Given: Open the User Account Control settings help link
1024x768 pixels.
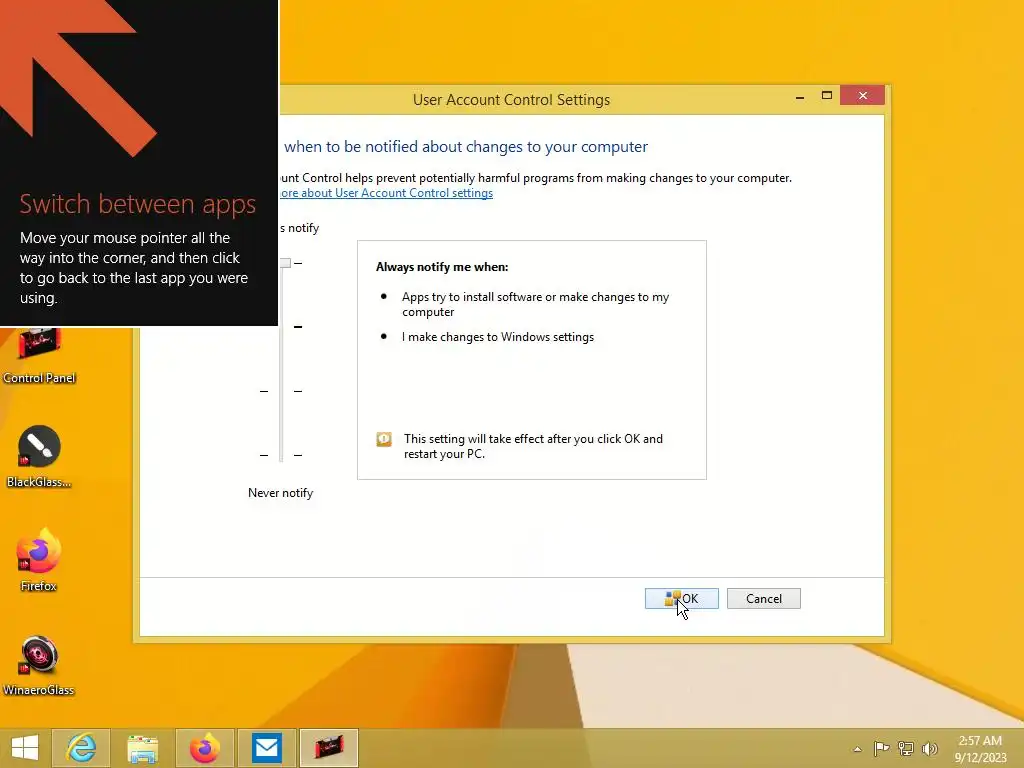Looking at the screenshot, I should (386, 193).
